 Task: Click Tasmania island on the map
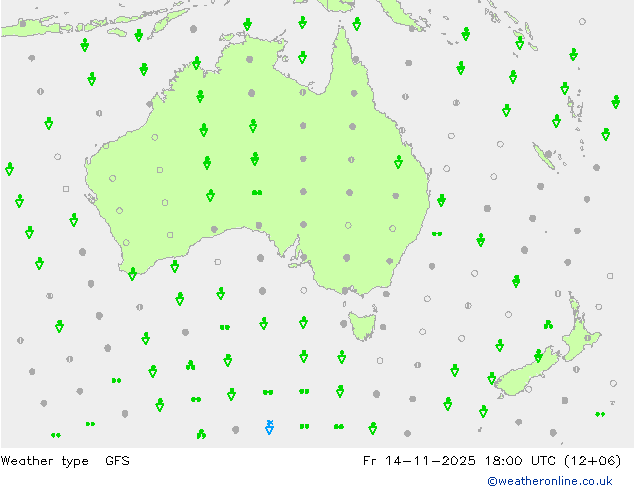[x=363, y=325]
